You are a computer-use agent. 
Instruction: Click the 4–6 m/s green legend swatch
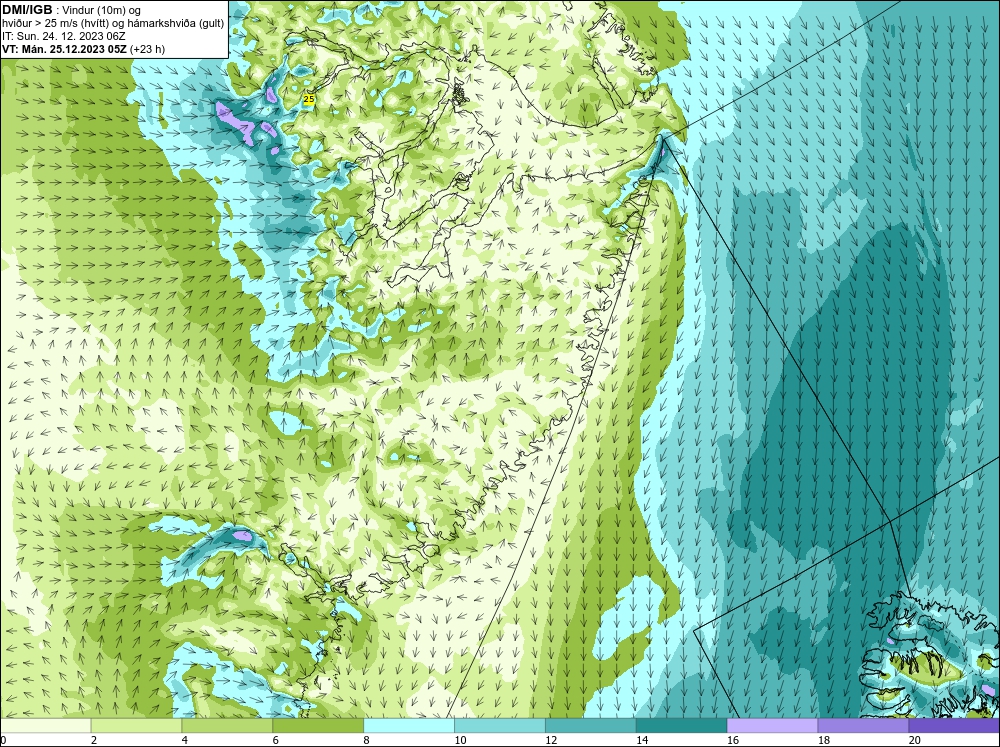[227, 726]
